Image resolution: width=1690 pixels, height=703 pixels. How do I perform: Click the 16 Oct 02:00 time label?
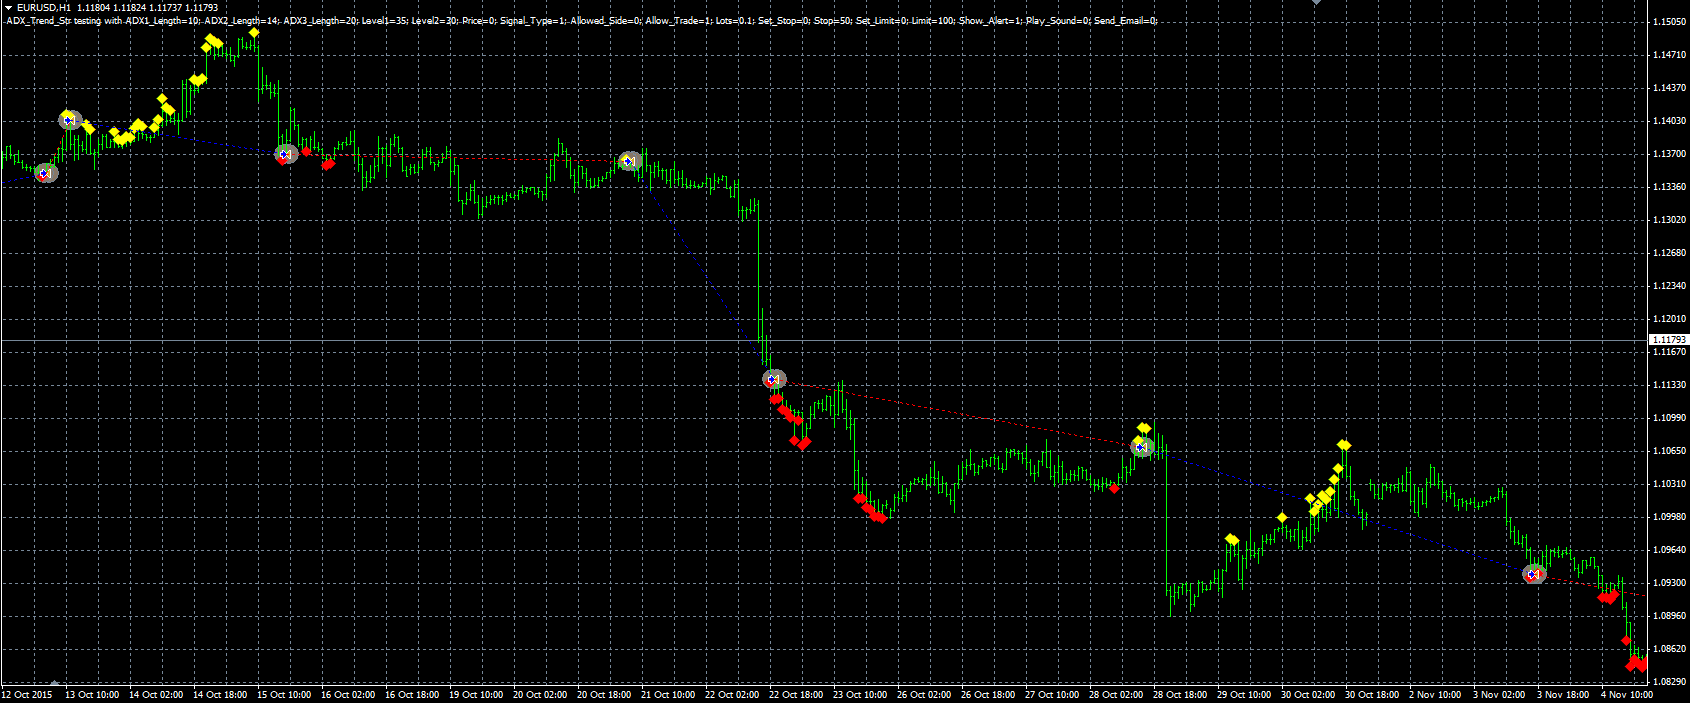(348, 694)
